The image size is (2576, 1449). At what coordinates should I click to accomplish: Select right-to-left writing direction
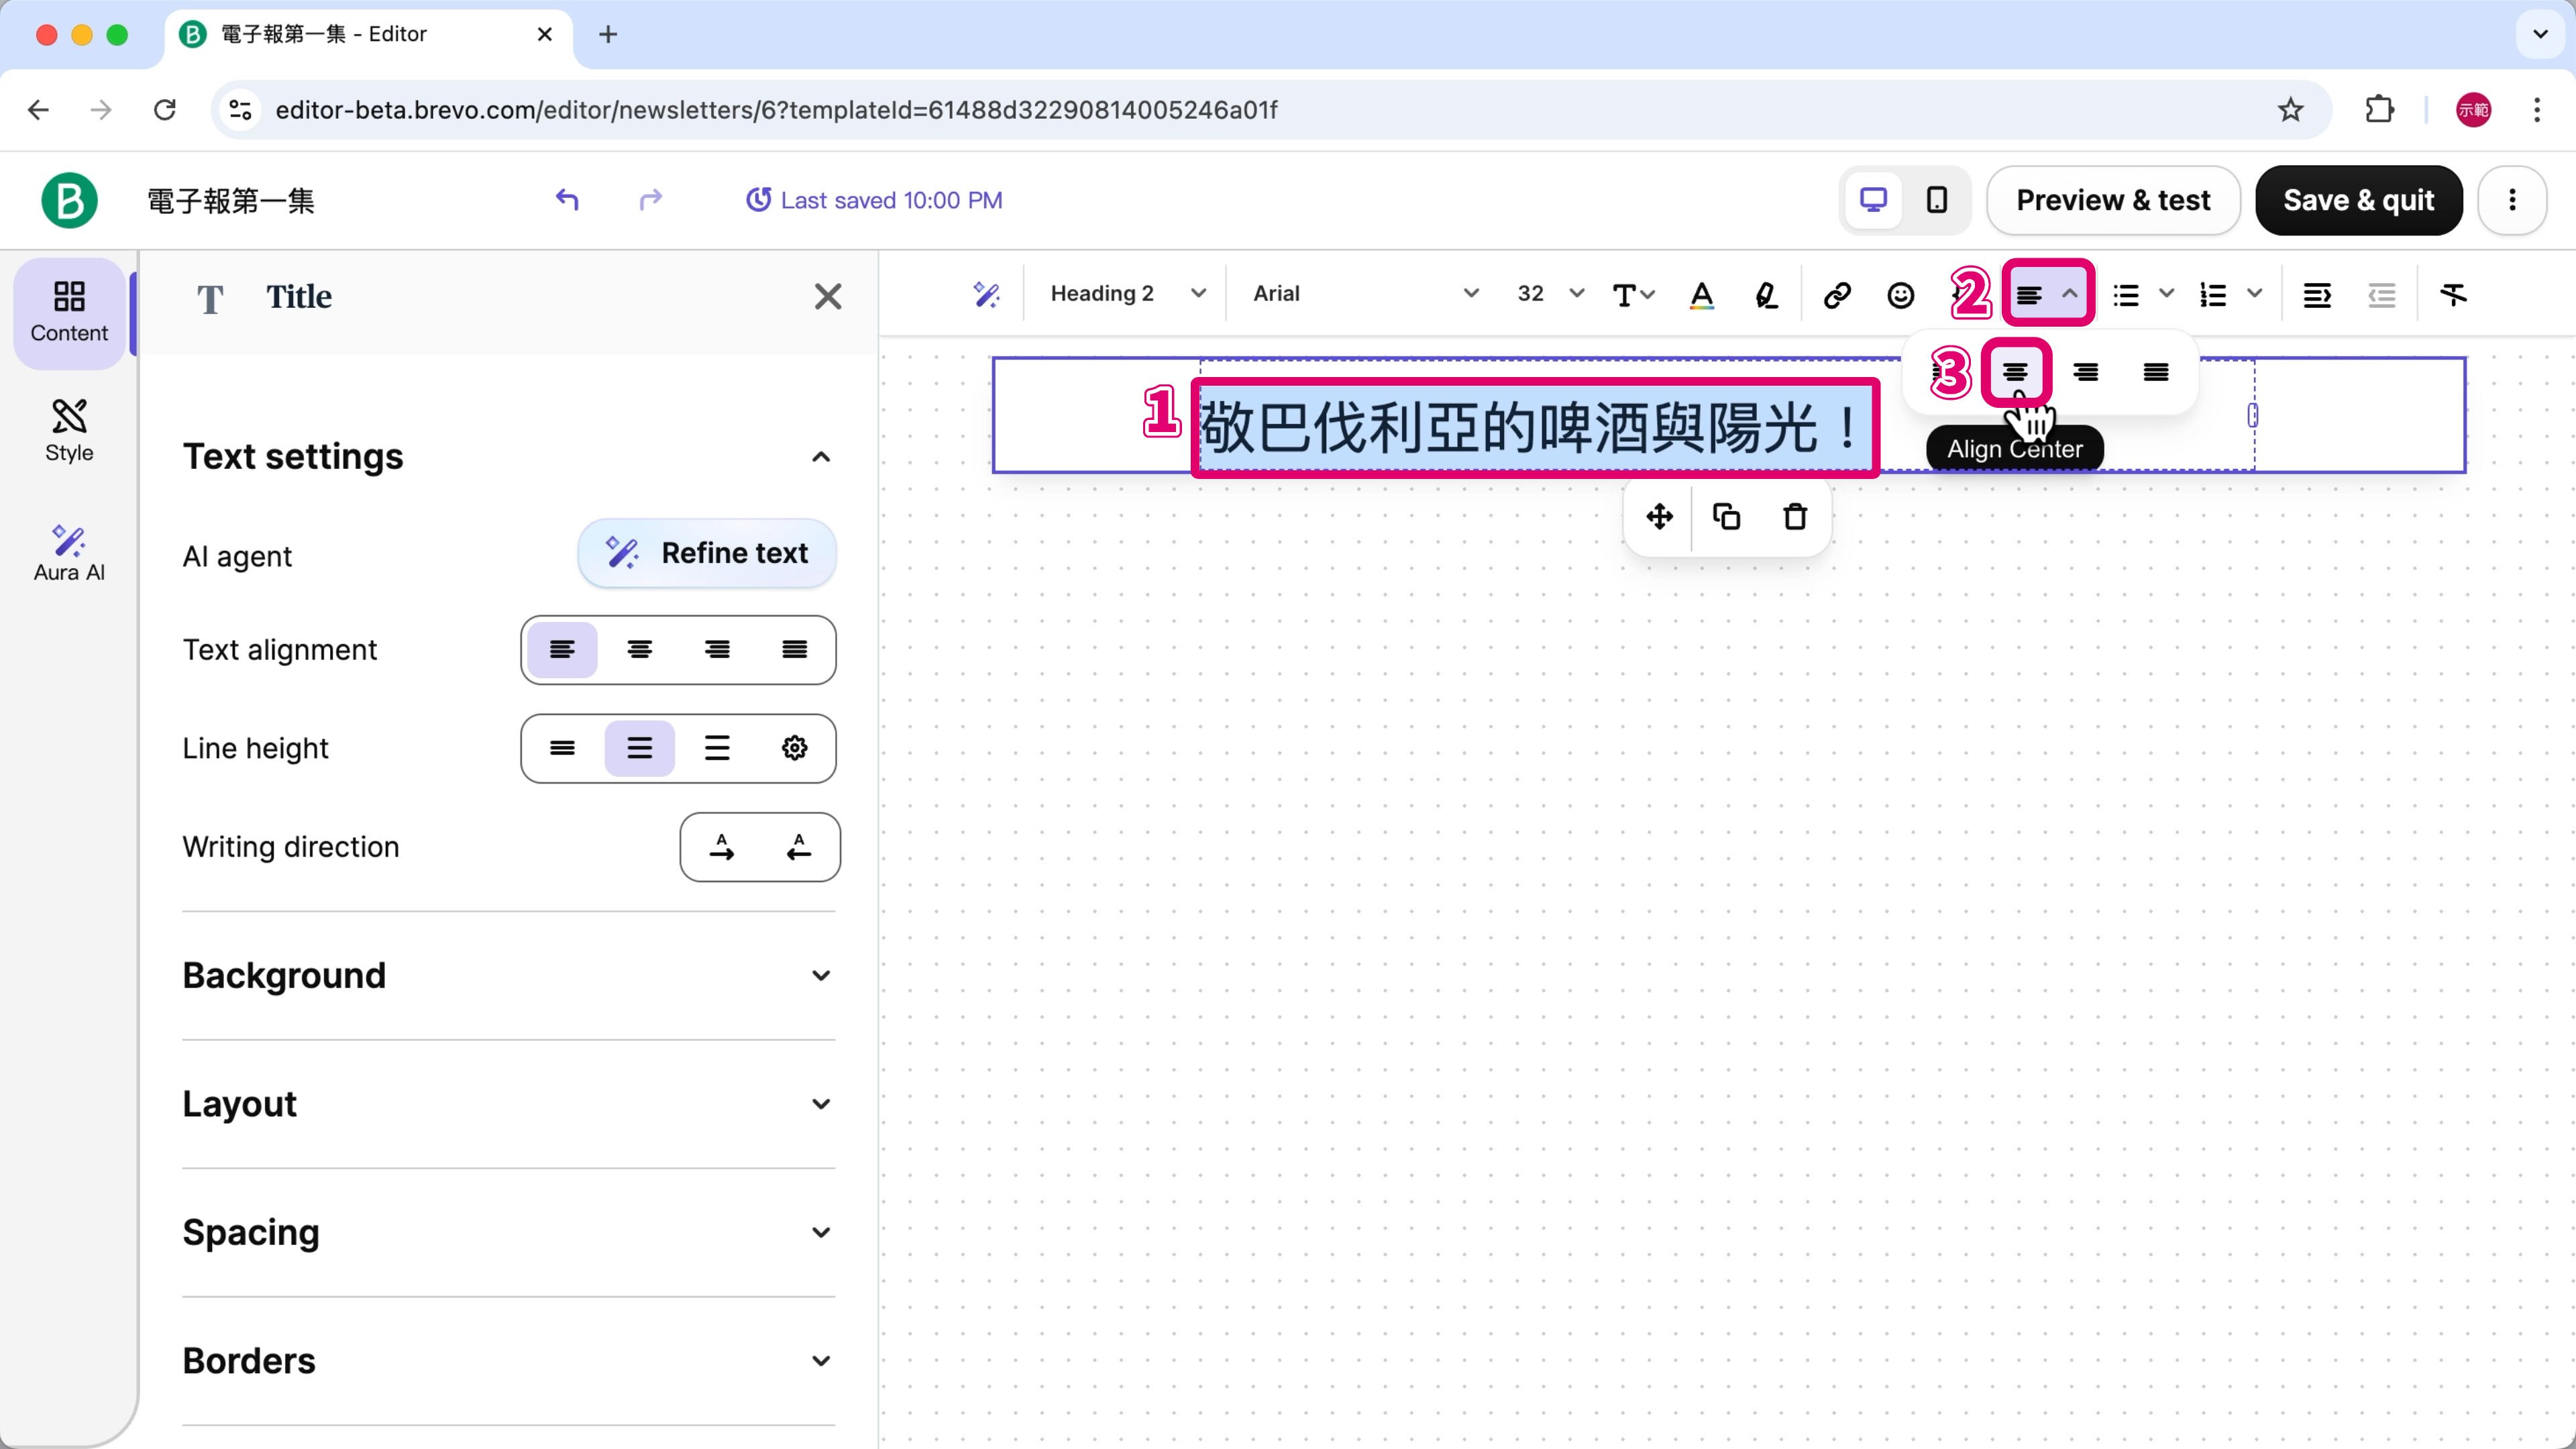click(x=798, y=847)
